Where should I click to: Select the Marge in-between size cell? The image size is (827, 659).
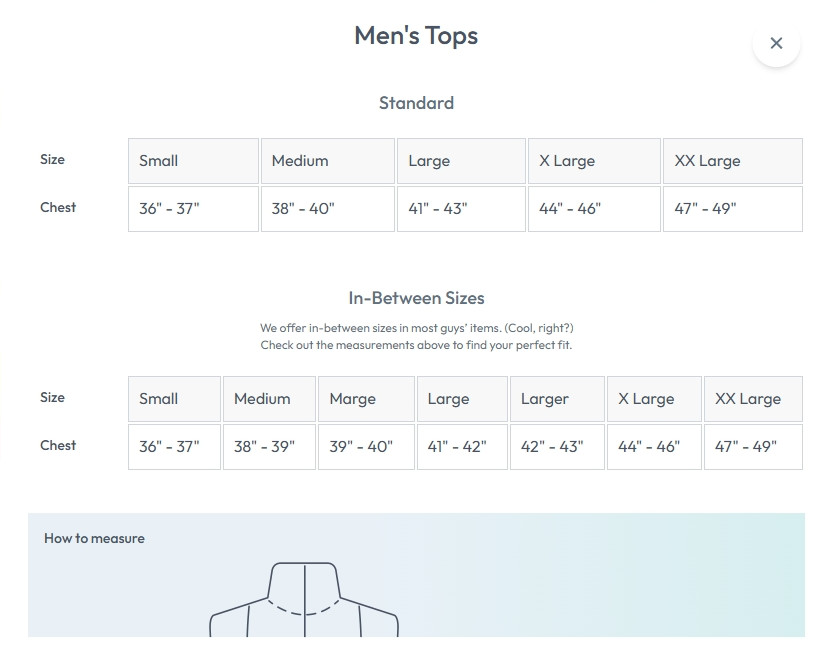365,399
